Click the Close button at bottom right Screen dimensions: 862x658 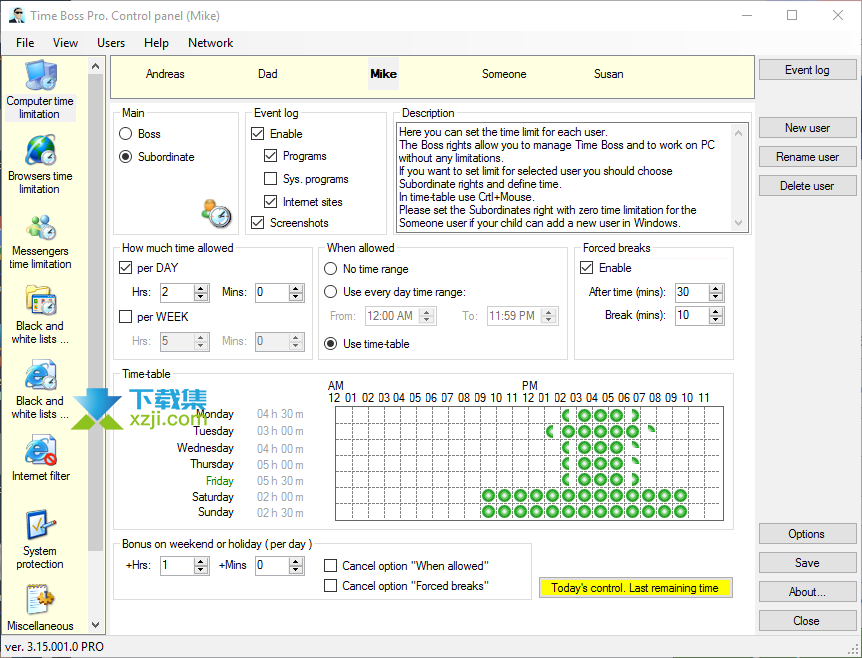pyautogui.click(x=807, y=621)
